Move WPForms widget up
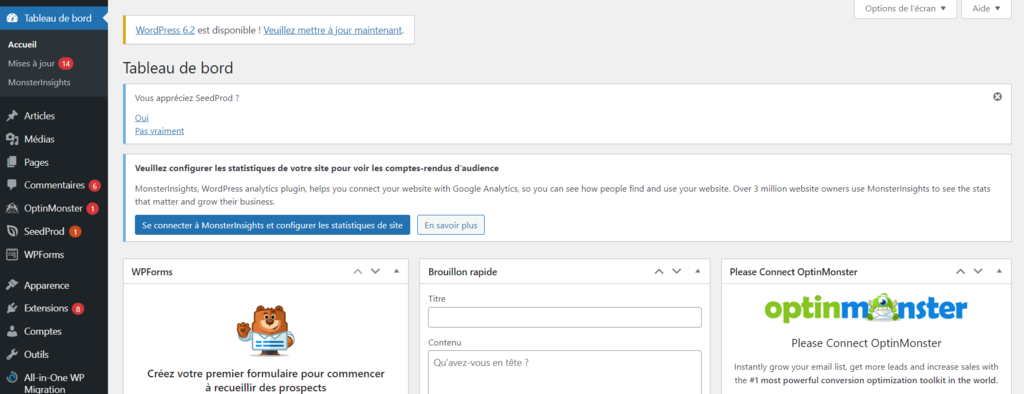This screenshot has width=1024, height=394. 357,271
